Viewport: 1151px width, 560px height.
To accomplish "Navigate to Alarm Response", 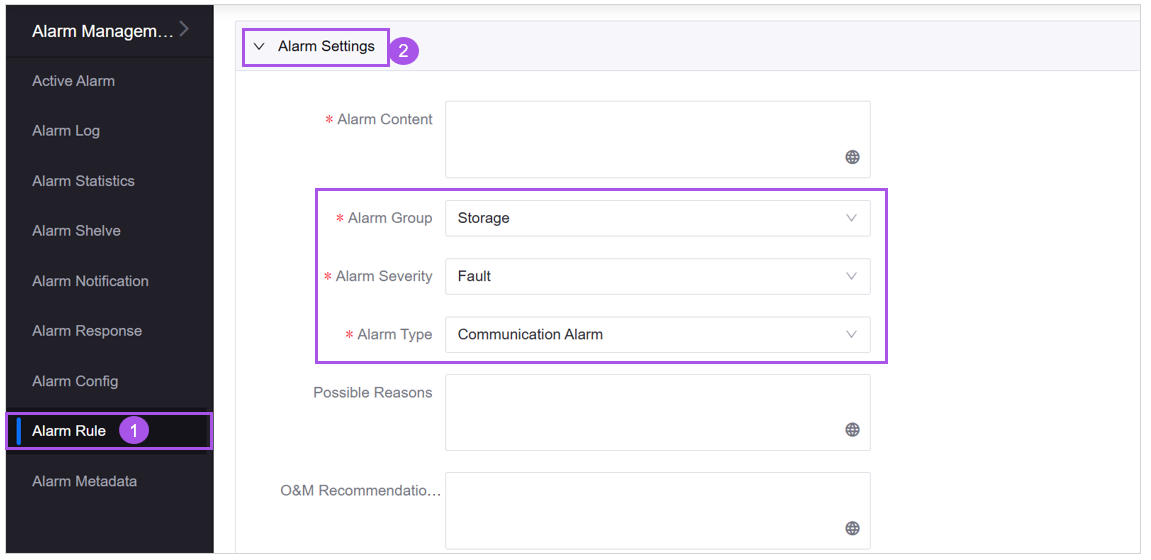I will click(87, 331).
